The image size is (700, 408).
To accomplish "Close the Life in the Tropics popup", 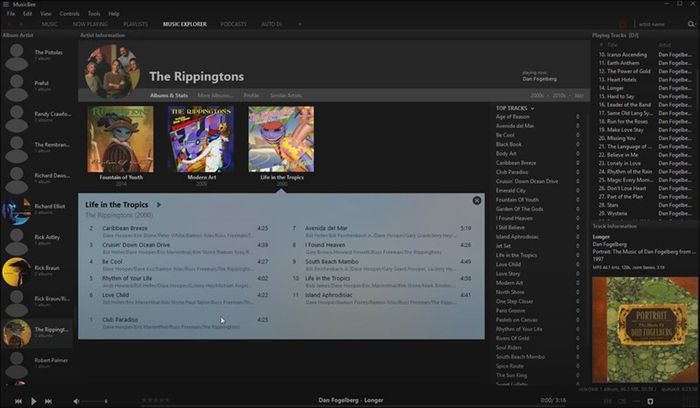I will tap(477, 201).
